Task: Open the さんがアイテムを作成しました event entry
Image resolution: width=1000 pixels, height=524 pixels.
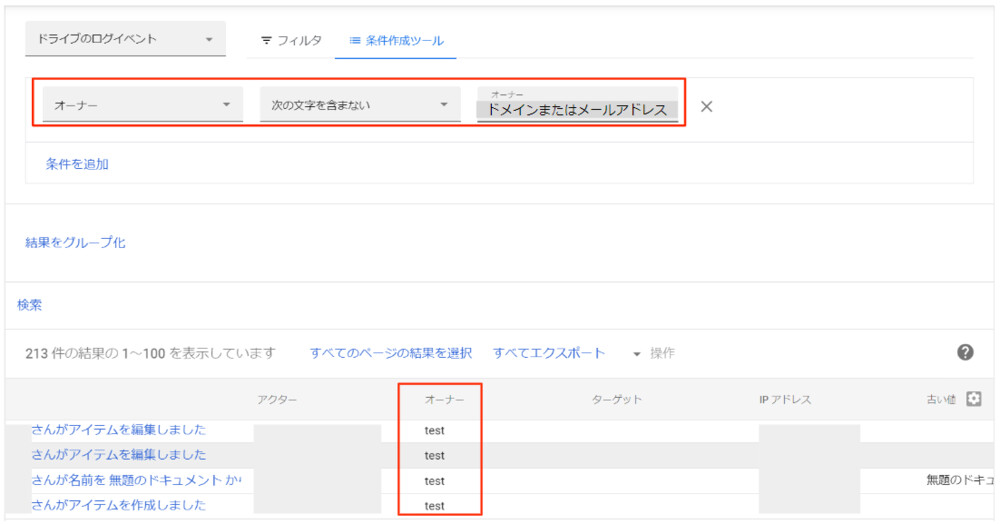Action: [x=119, y=505]
